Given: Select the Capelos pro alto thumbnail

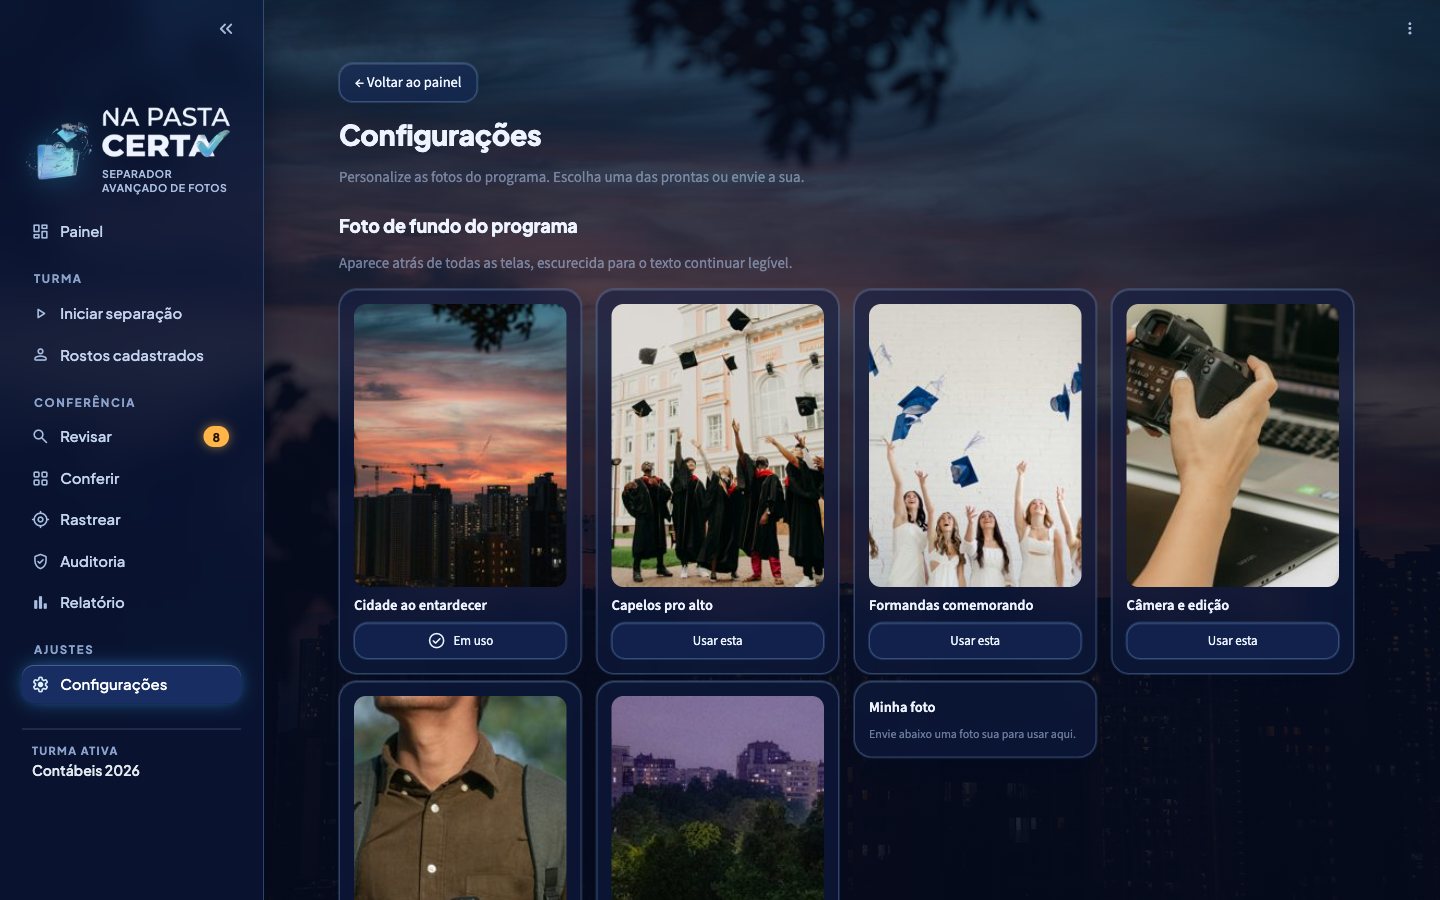Looking at the screenshot, I should (x=718, y=445).
